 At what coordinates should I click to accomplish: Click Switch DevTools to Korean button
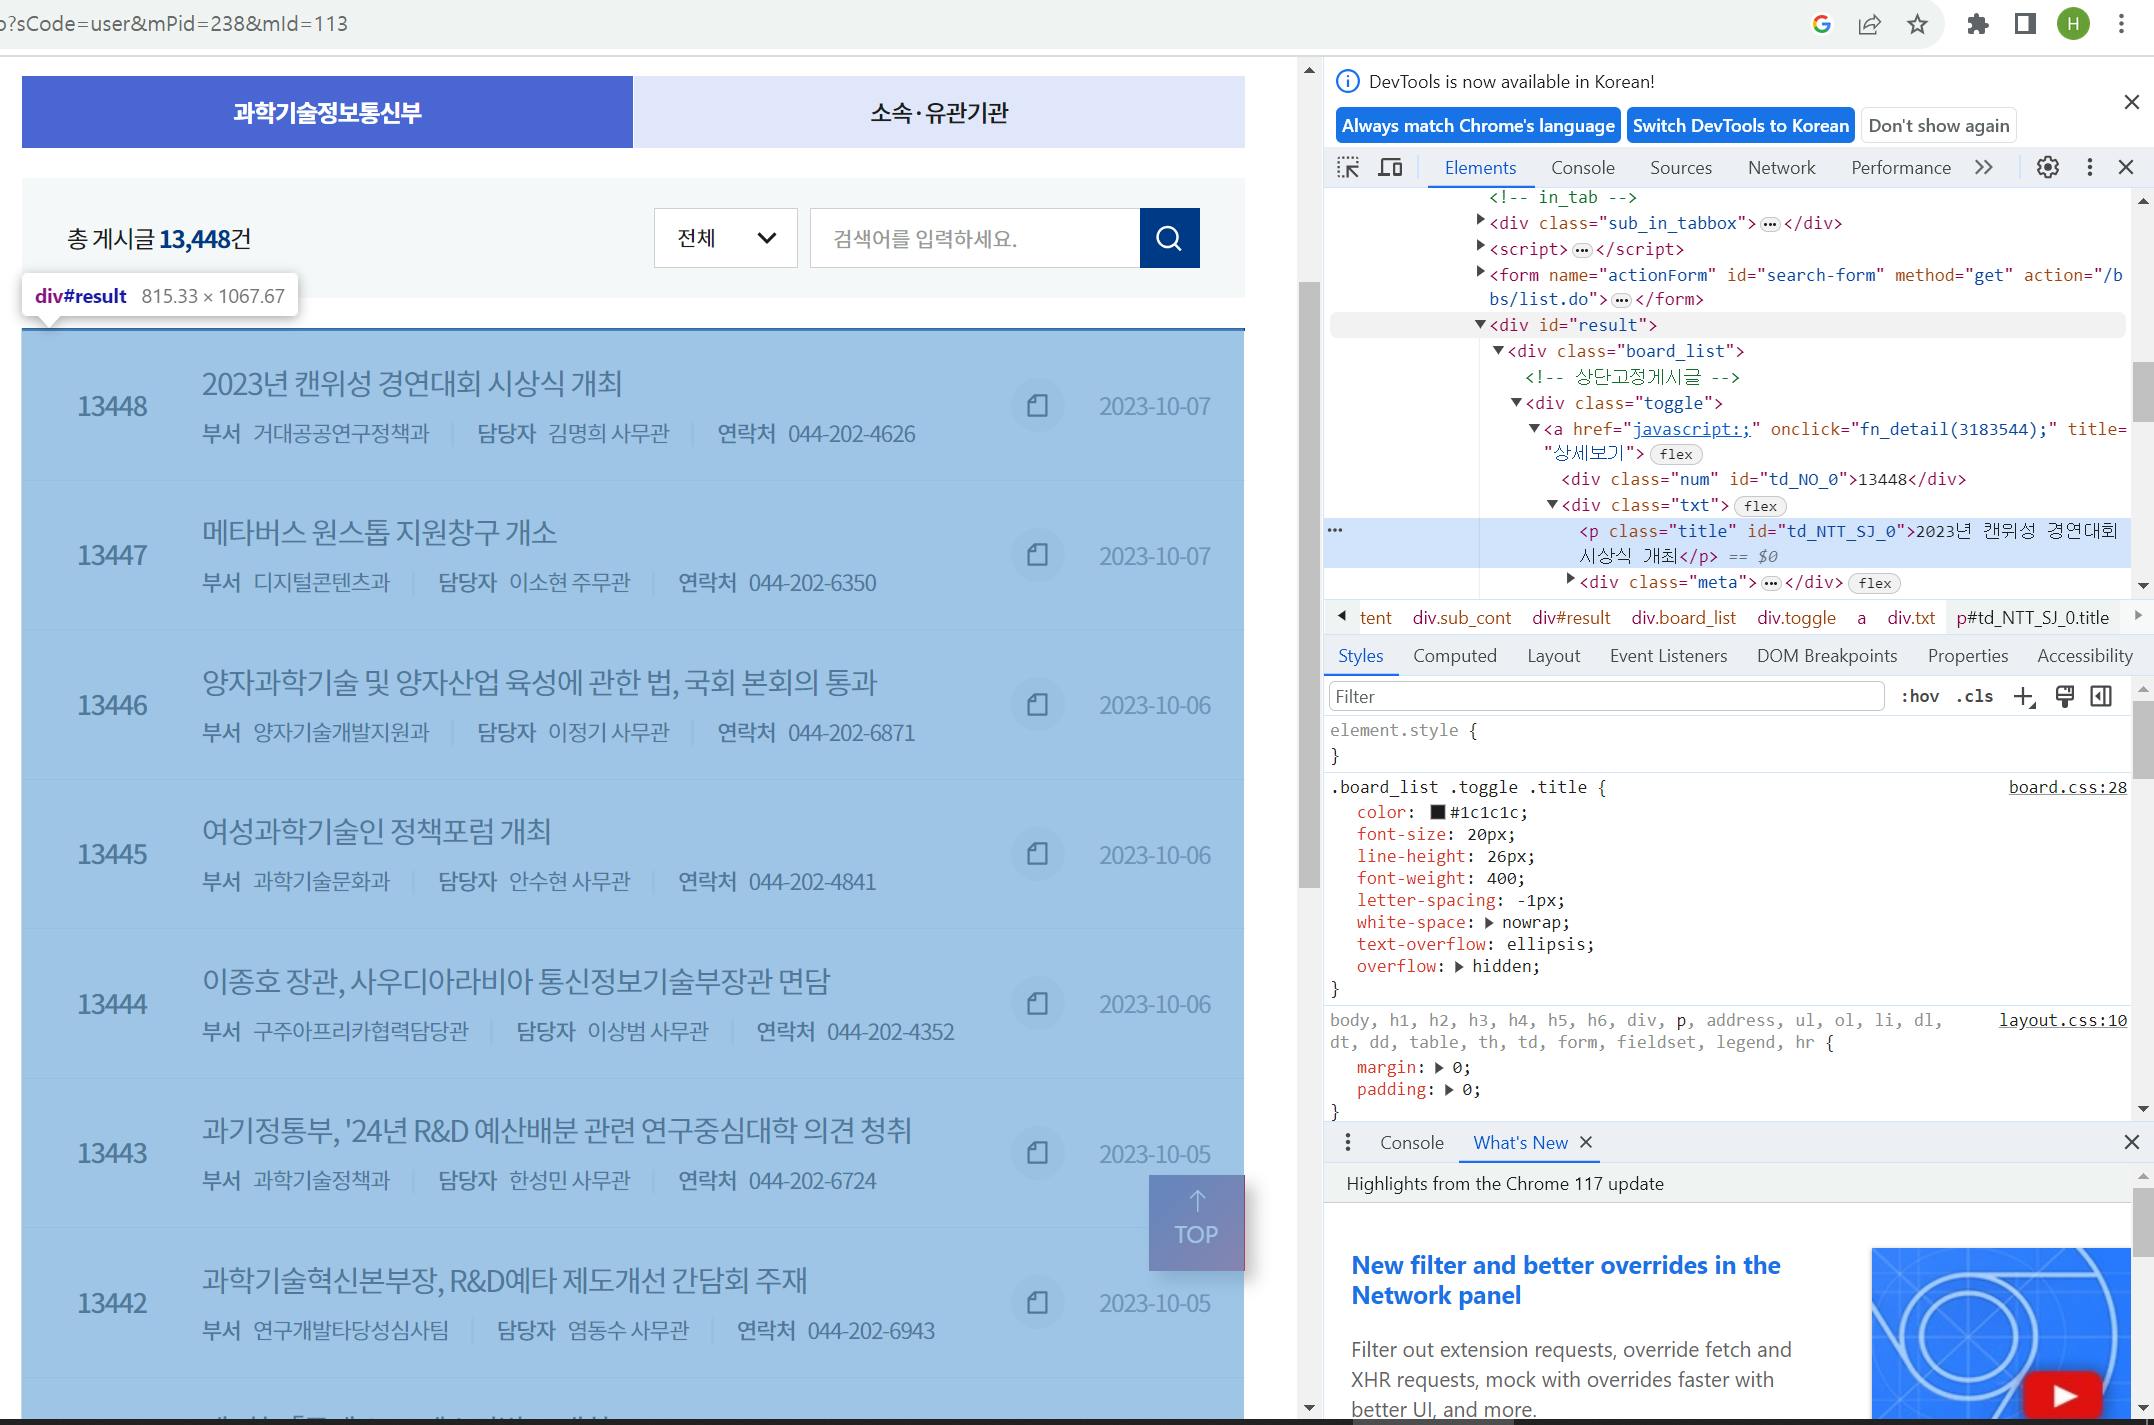pyautogui.click(x=1740, y=126)
